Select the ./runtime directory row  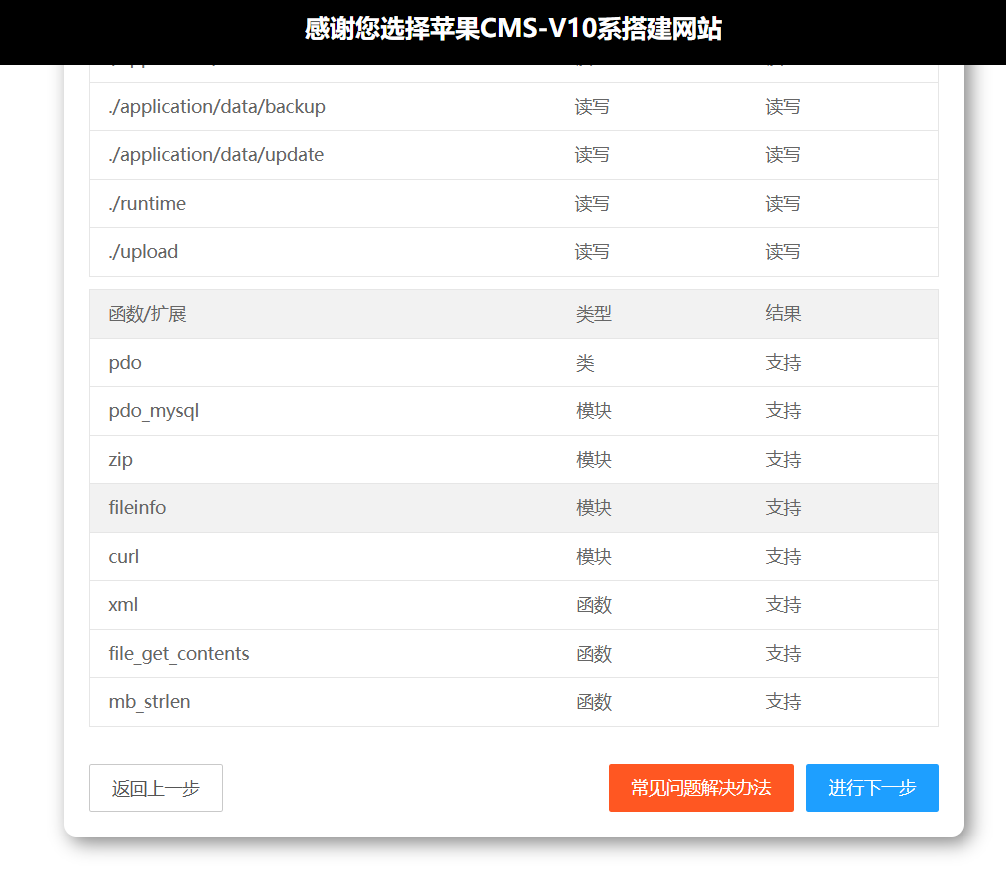[514, 203]
